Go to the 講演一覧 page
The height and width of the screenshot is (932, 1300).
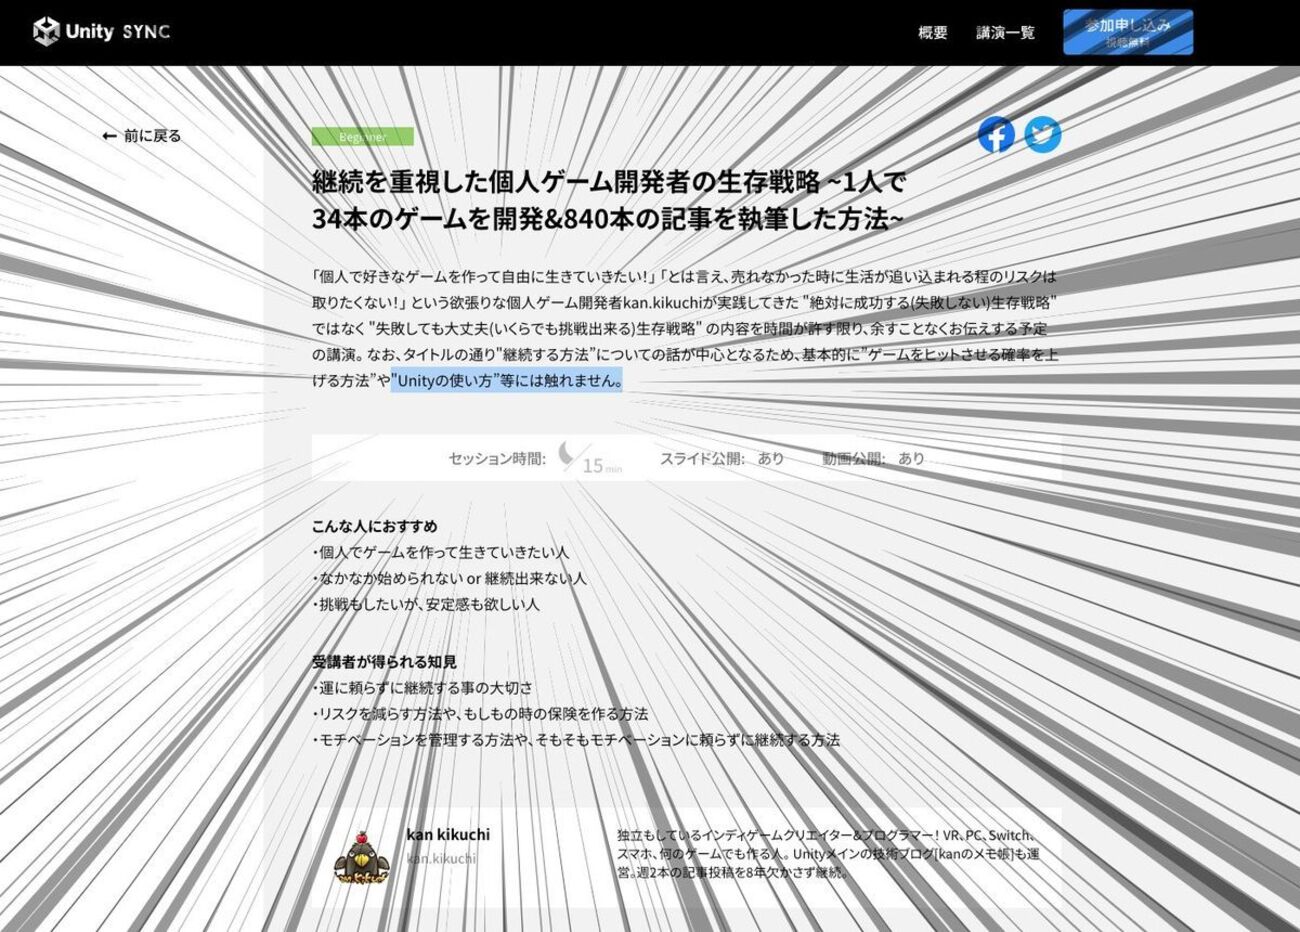(1005, 33)
